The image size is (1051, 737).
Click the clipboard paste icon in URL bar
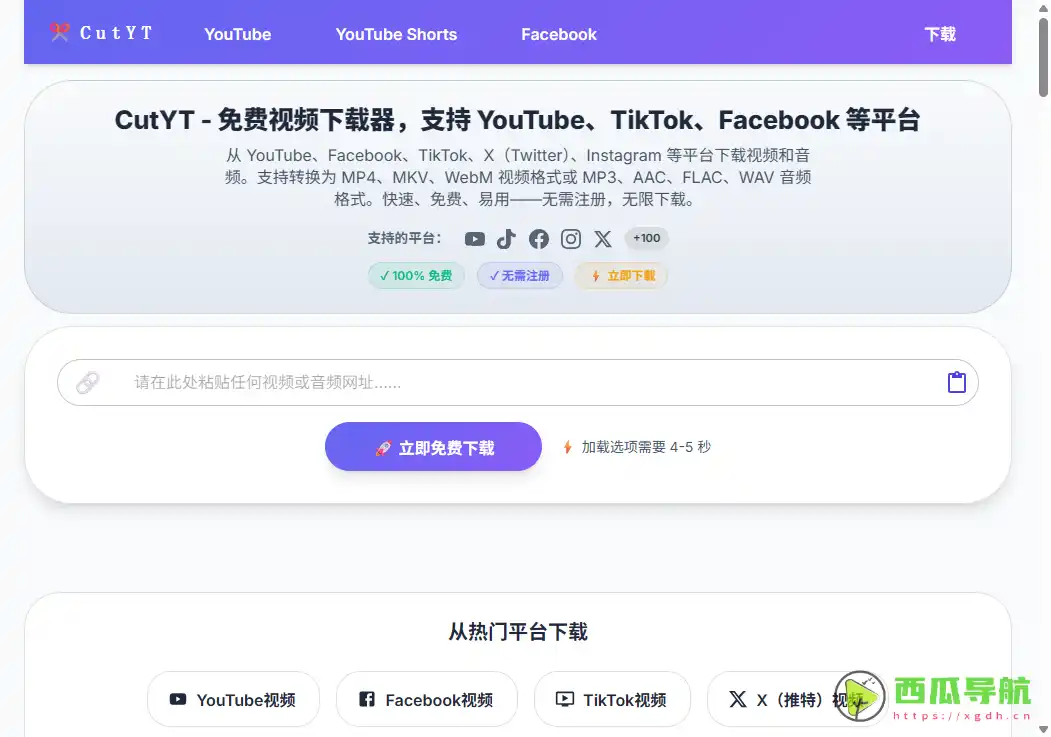[x=956, y=381]
